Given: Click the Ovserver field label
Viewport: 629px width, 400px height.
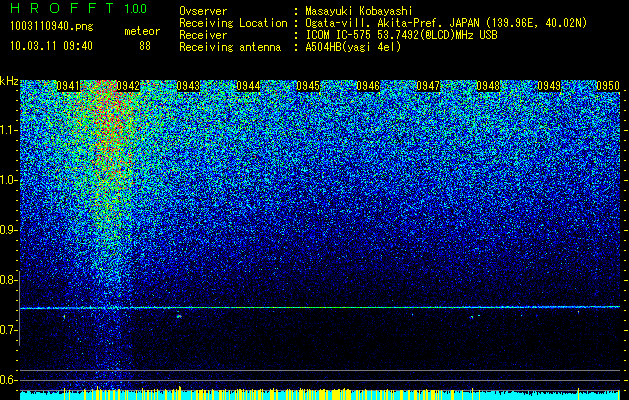Looking at the screenshot, I should coord(203,11).
